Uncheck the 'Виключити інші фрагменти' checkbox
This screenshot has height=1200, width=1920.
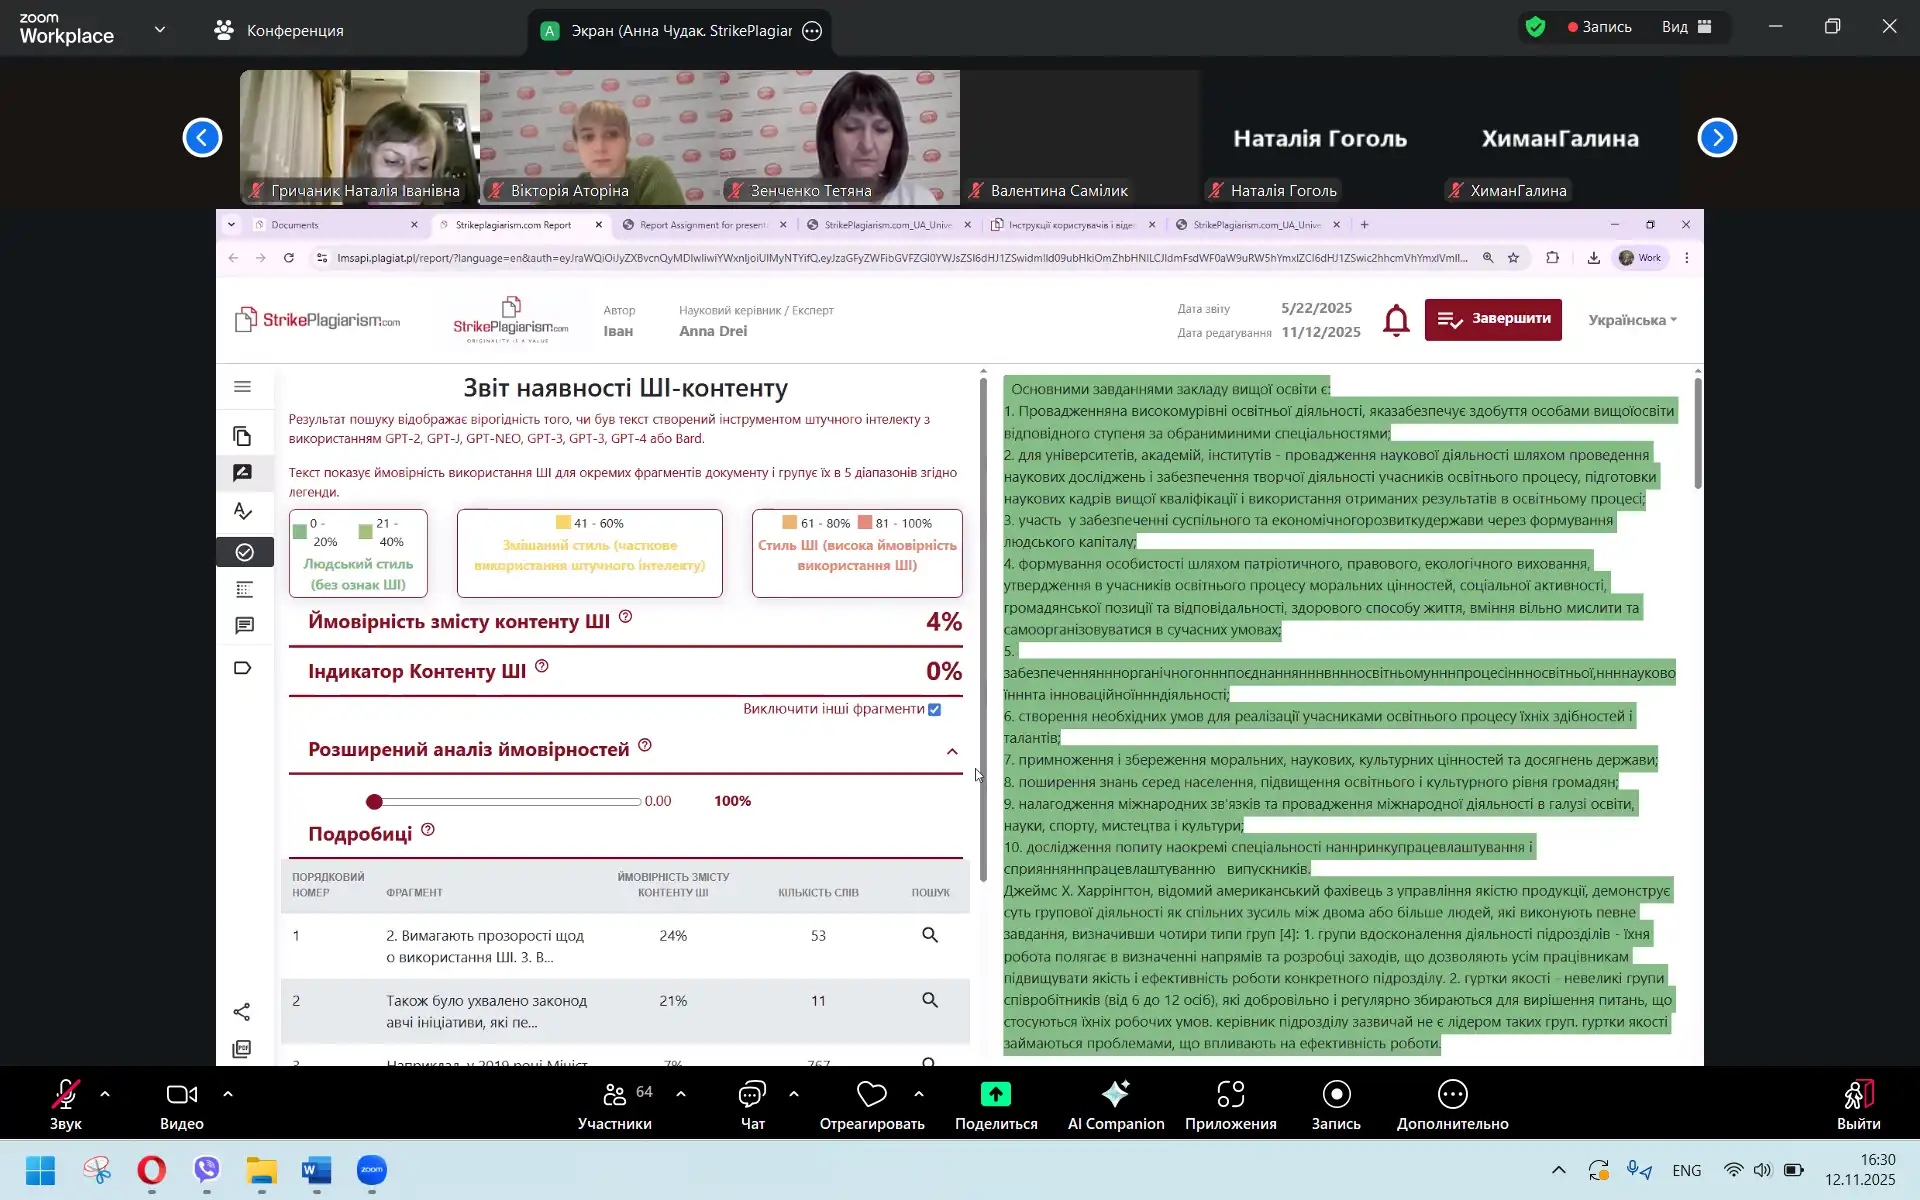point(934,709)
